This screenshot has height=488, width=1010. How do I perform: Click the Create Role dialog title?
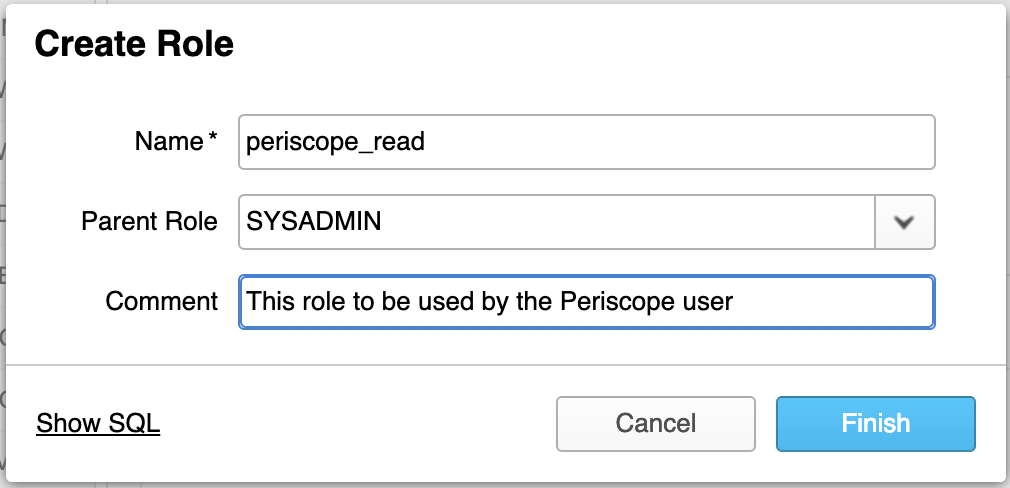[134, 44]
